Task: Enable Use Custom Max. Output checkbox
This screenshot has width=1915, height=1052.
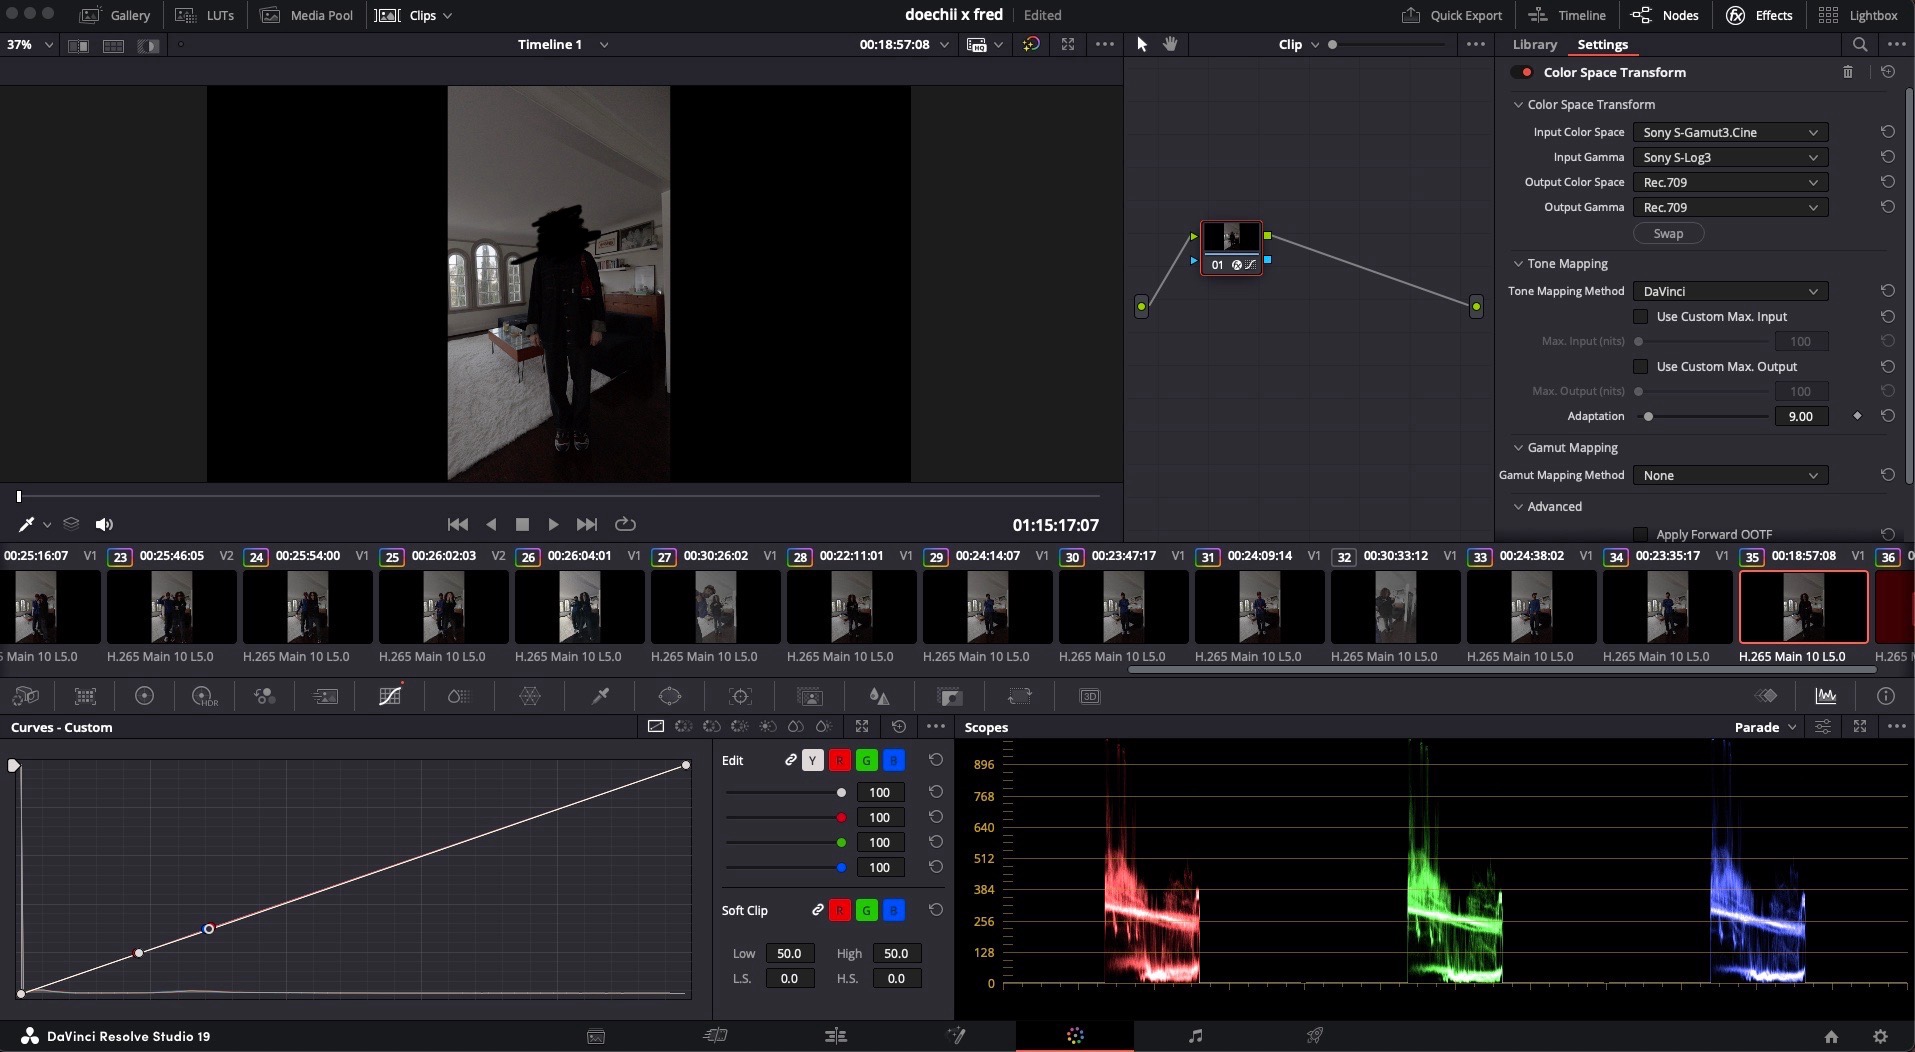Action: tap(1640, 366)
